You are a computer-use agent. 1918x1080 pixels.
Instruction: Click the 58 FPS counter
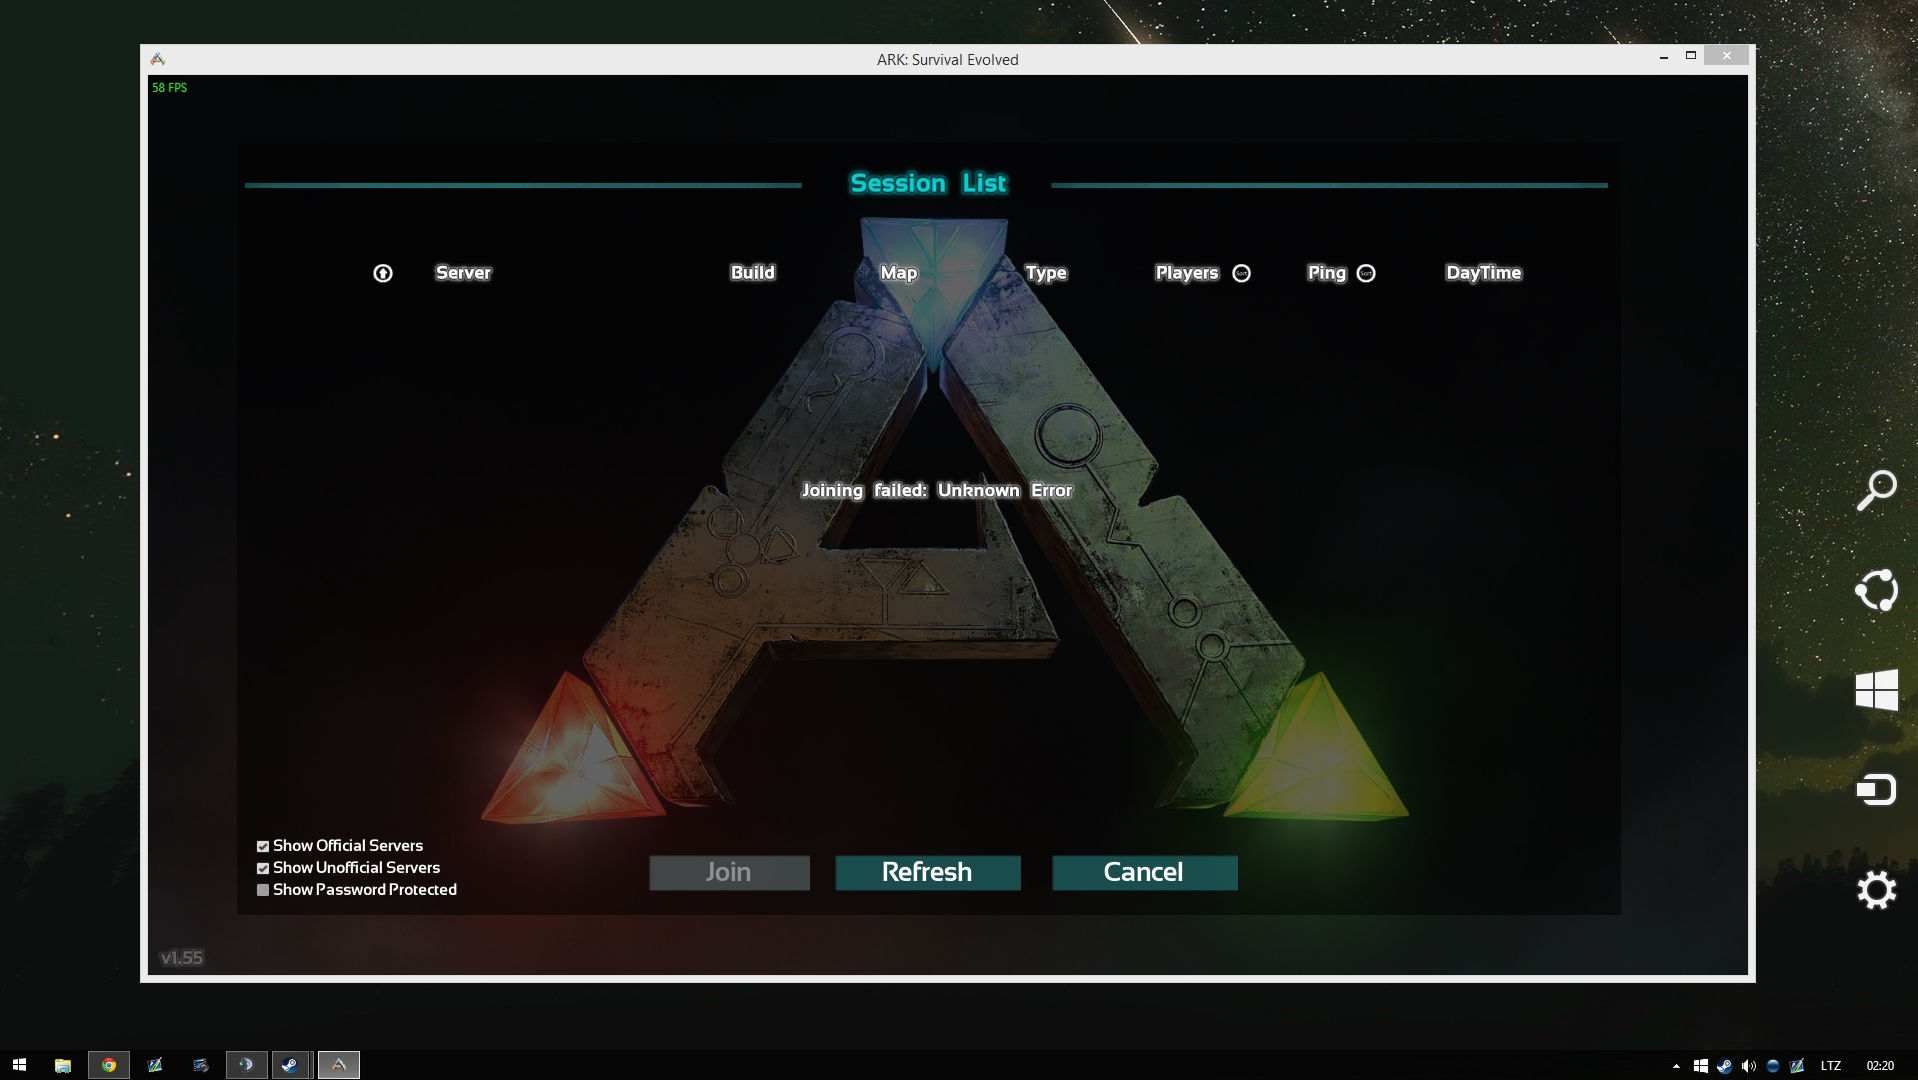click(169, 88)
